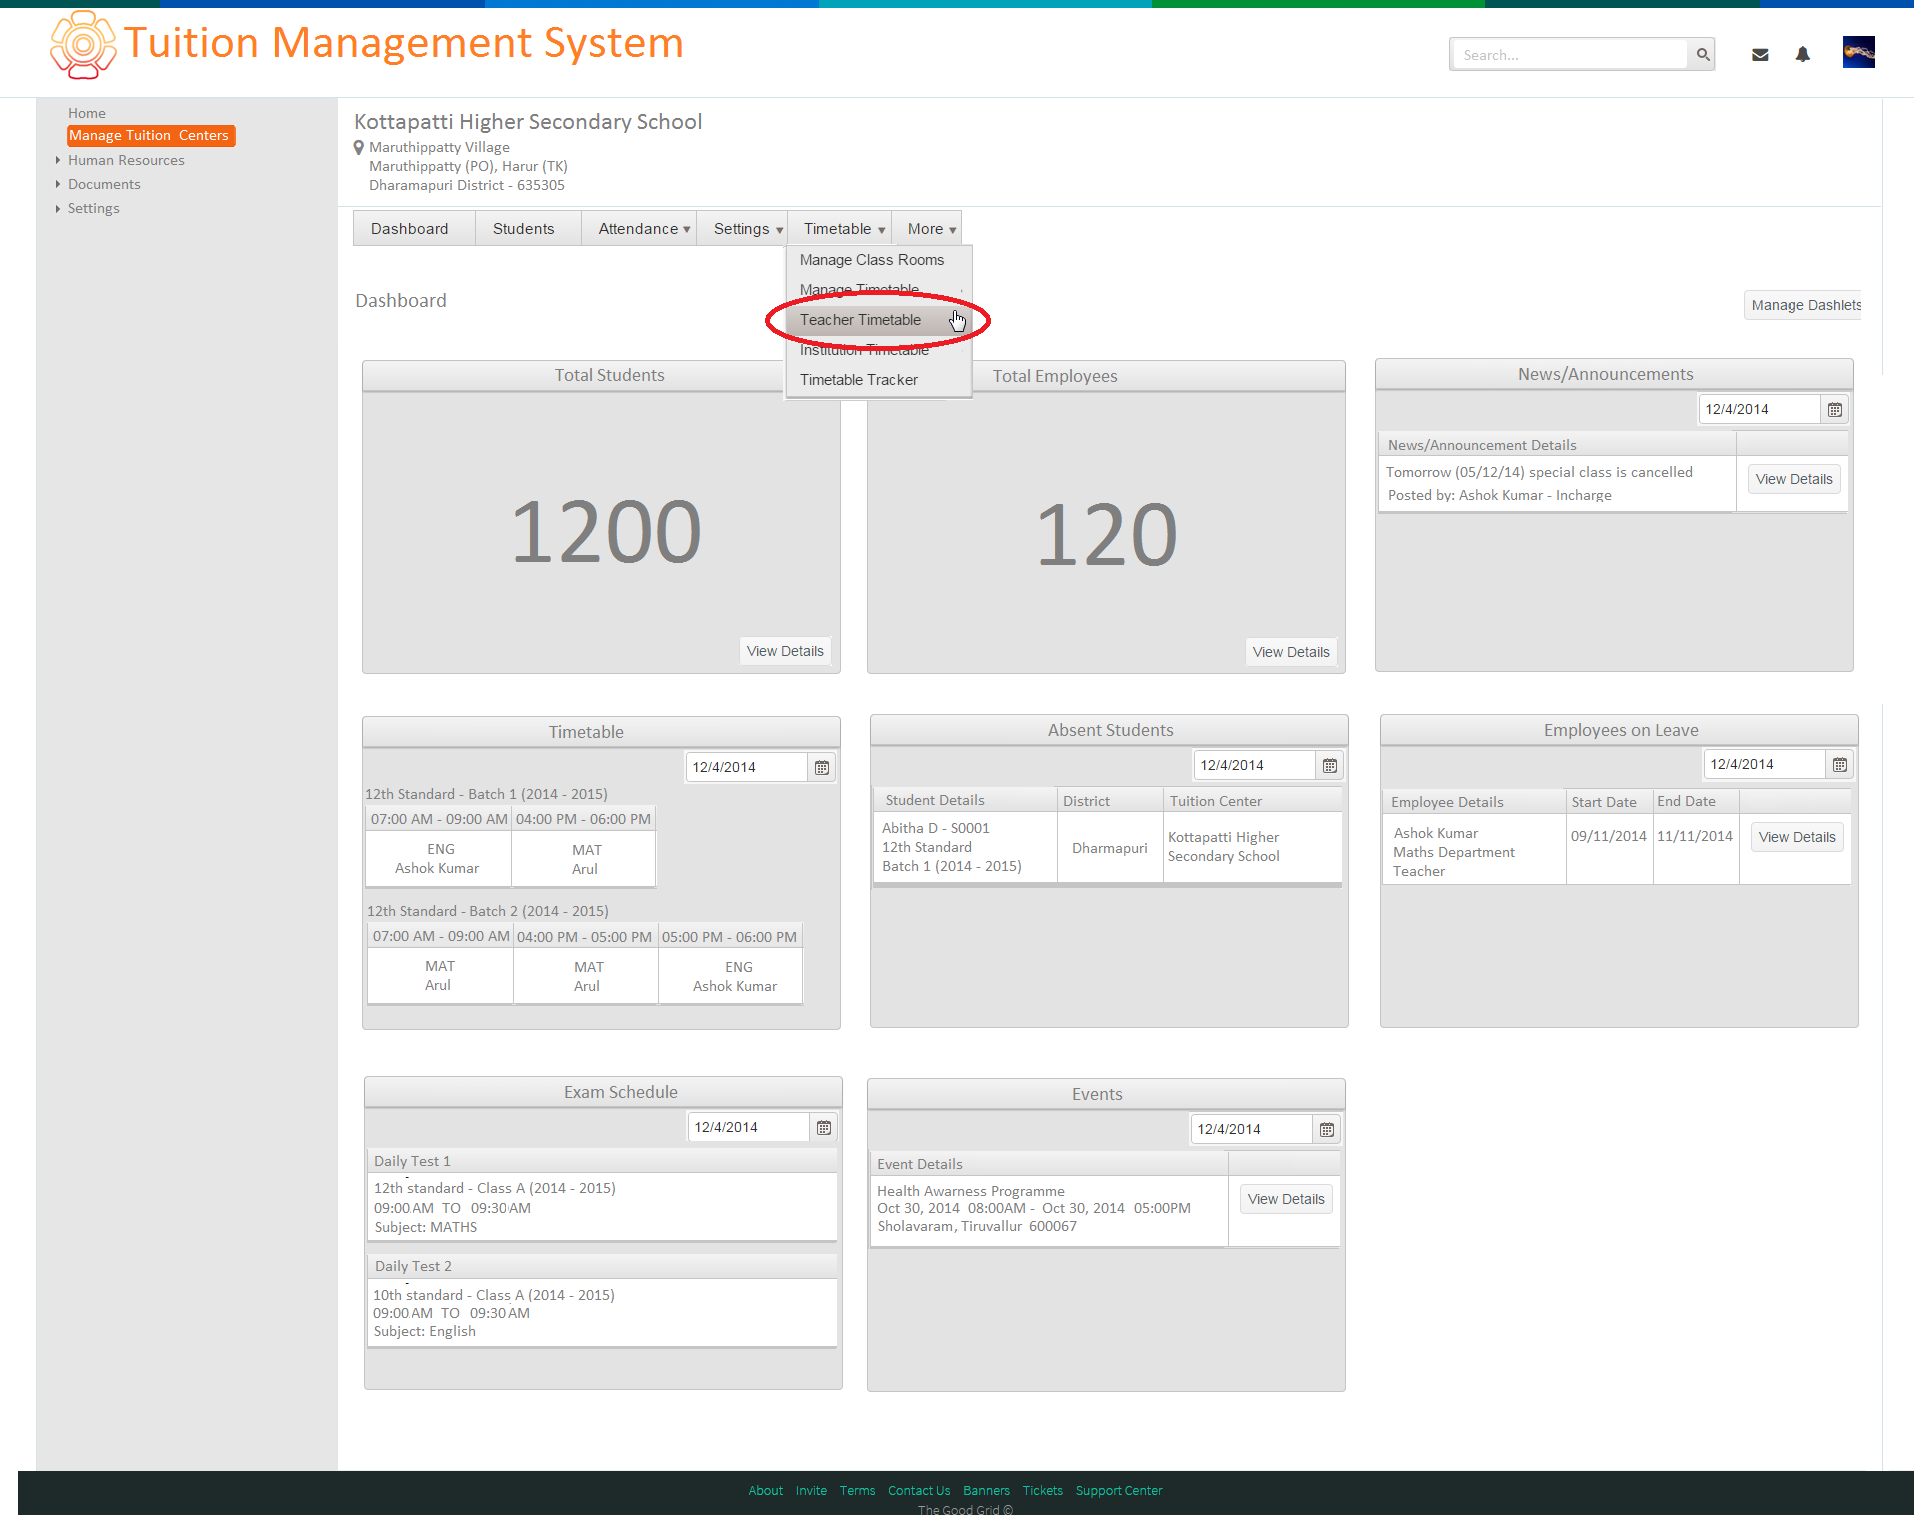Viewport: 1914px width, 1516px height.
Task: Click the 120 total employees number
Action: click(x=1107, y=535)
